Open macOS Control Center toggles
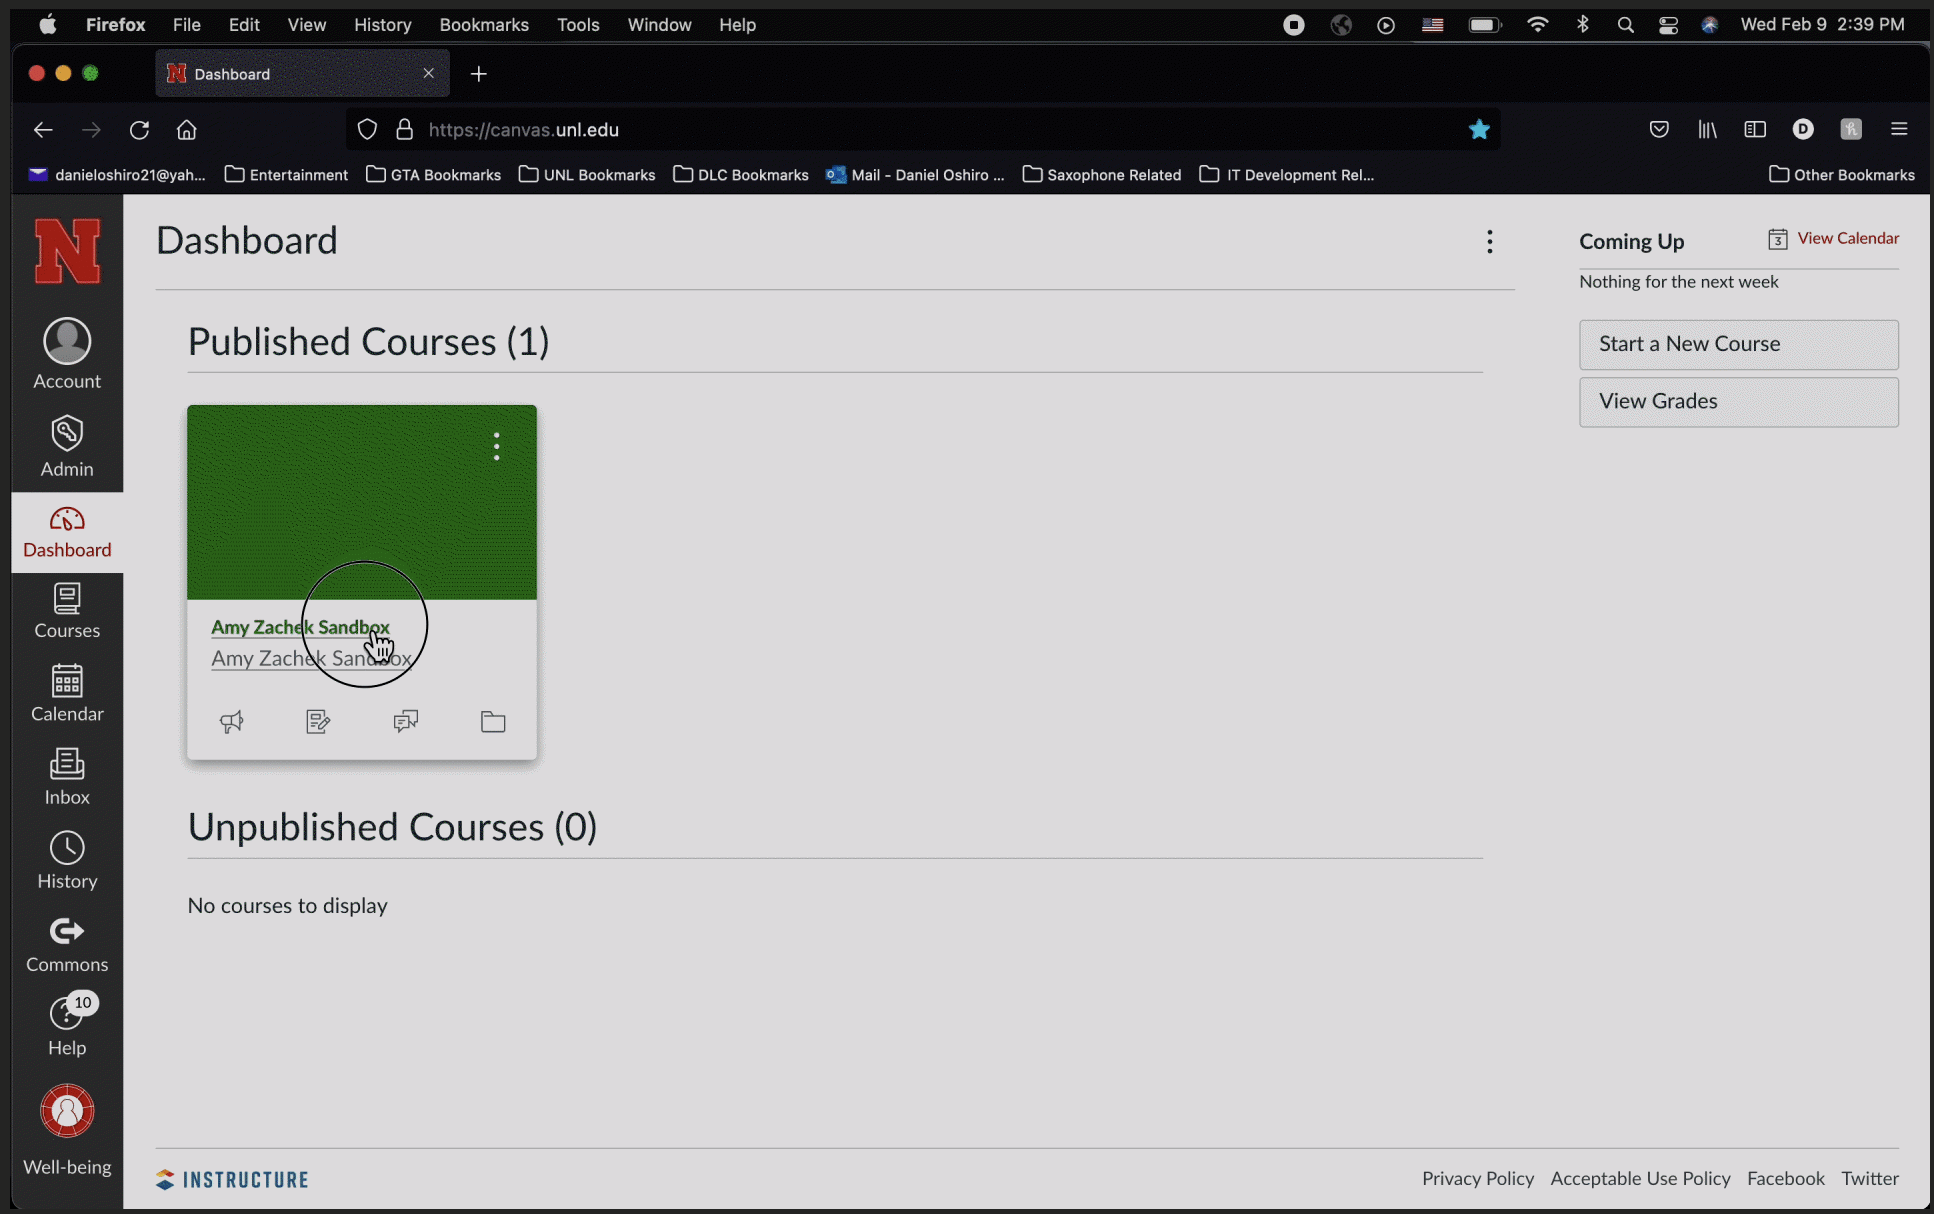The width and height of the screenshot is (1934, 1214). (1668, 25)
